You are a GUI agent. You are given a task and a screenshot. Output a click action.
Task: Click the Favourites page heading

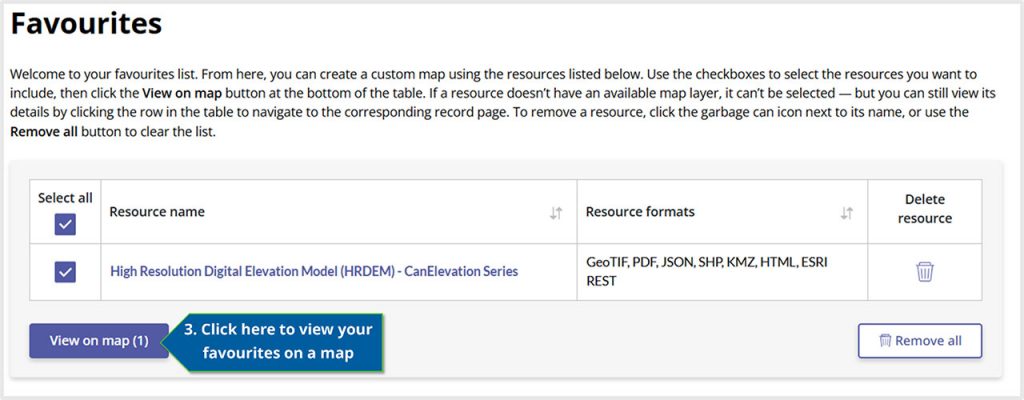[86, 24]
